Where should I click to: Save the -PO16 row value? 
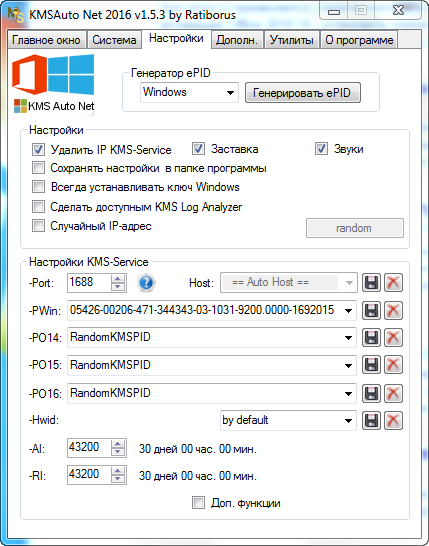click(x=371, y=393)
